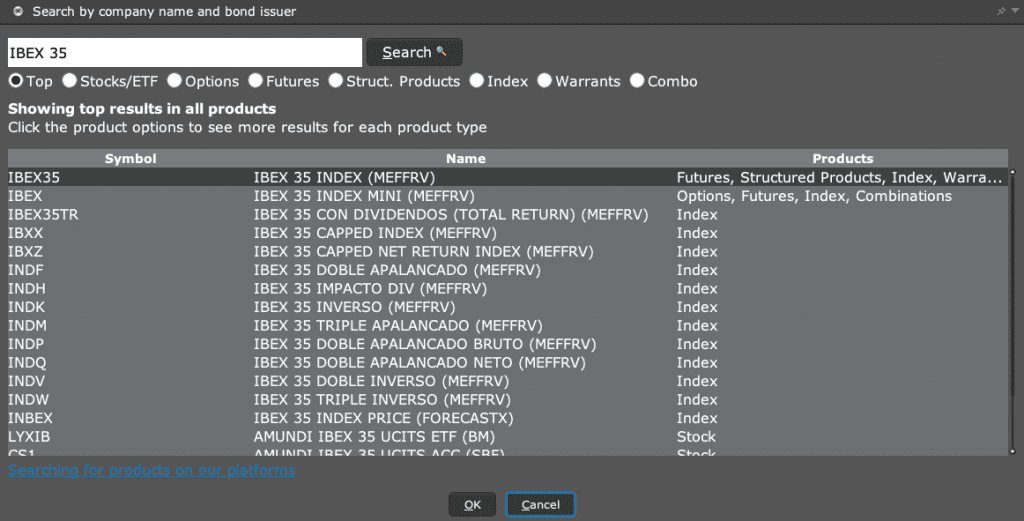Select the LYXIB Amundi ETF row
1024x521 pixels.
[x=508, y=436]
